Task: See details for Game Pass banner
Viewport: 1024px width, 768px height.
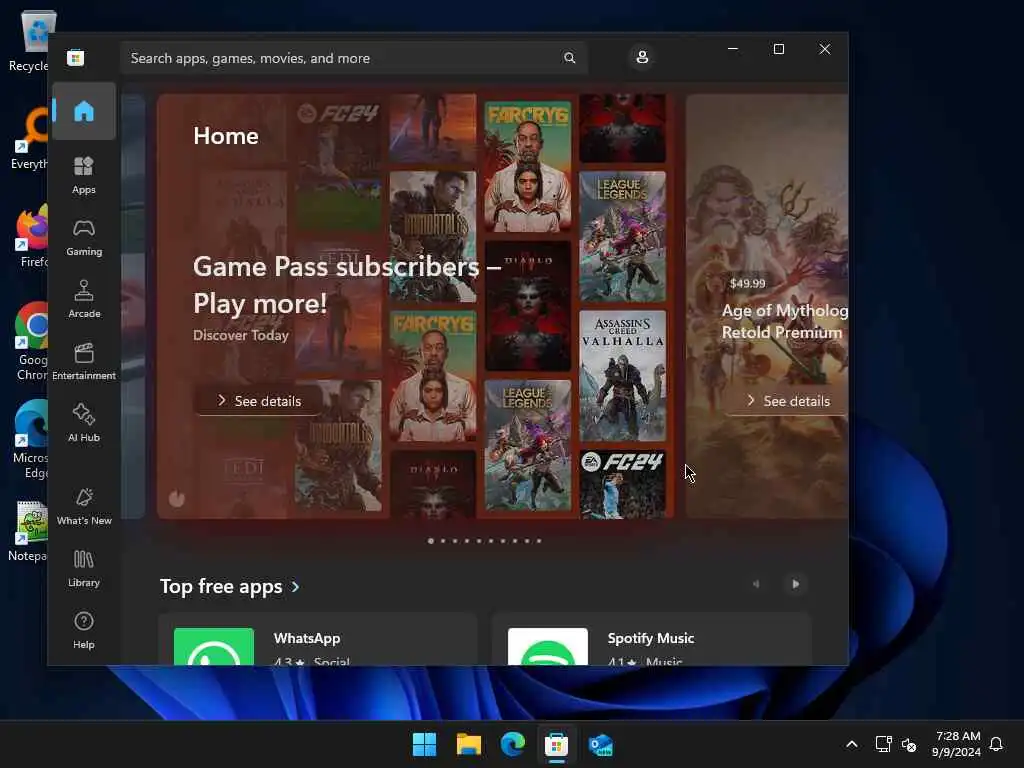Action: (x=259, y=400)
